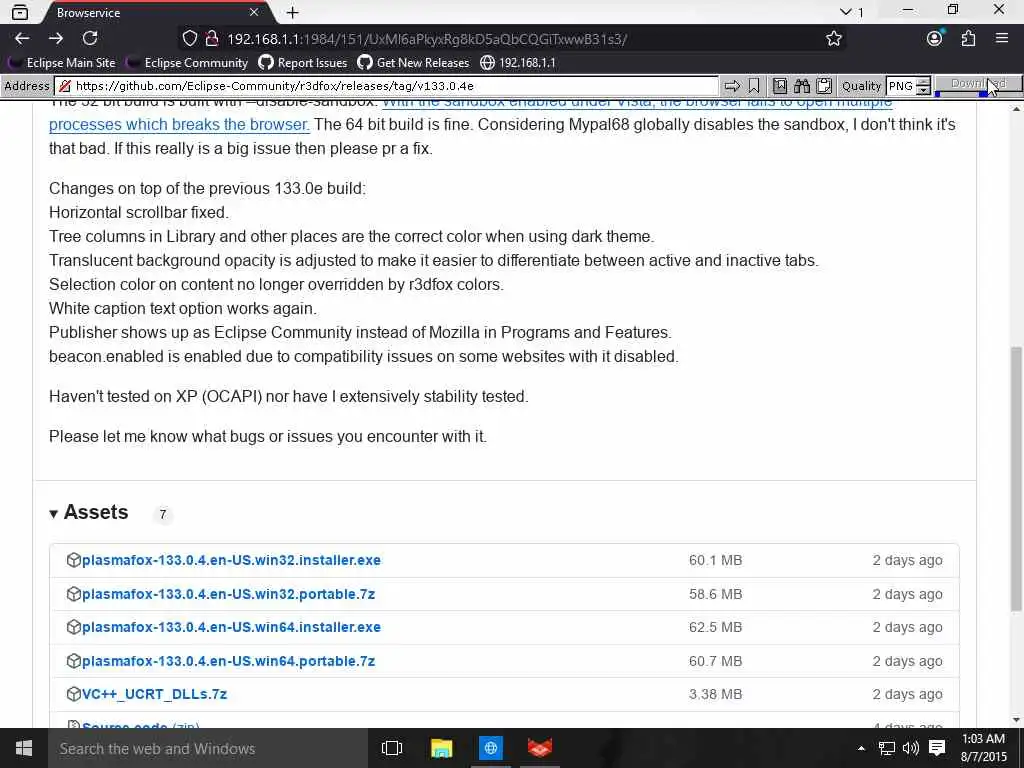
Task: Open Task View on the taskbar
Action: point(392,748)
